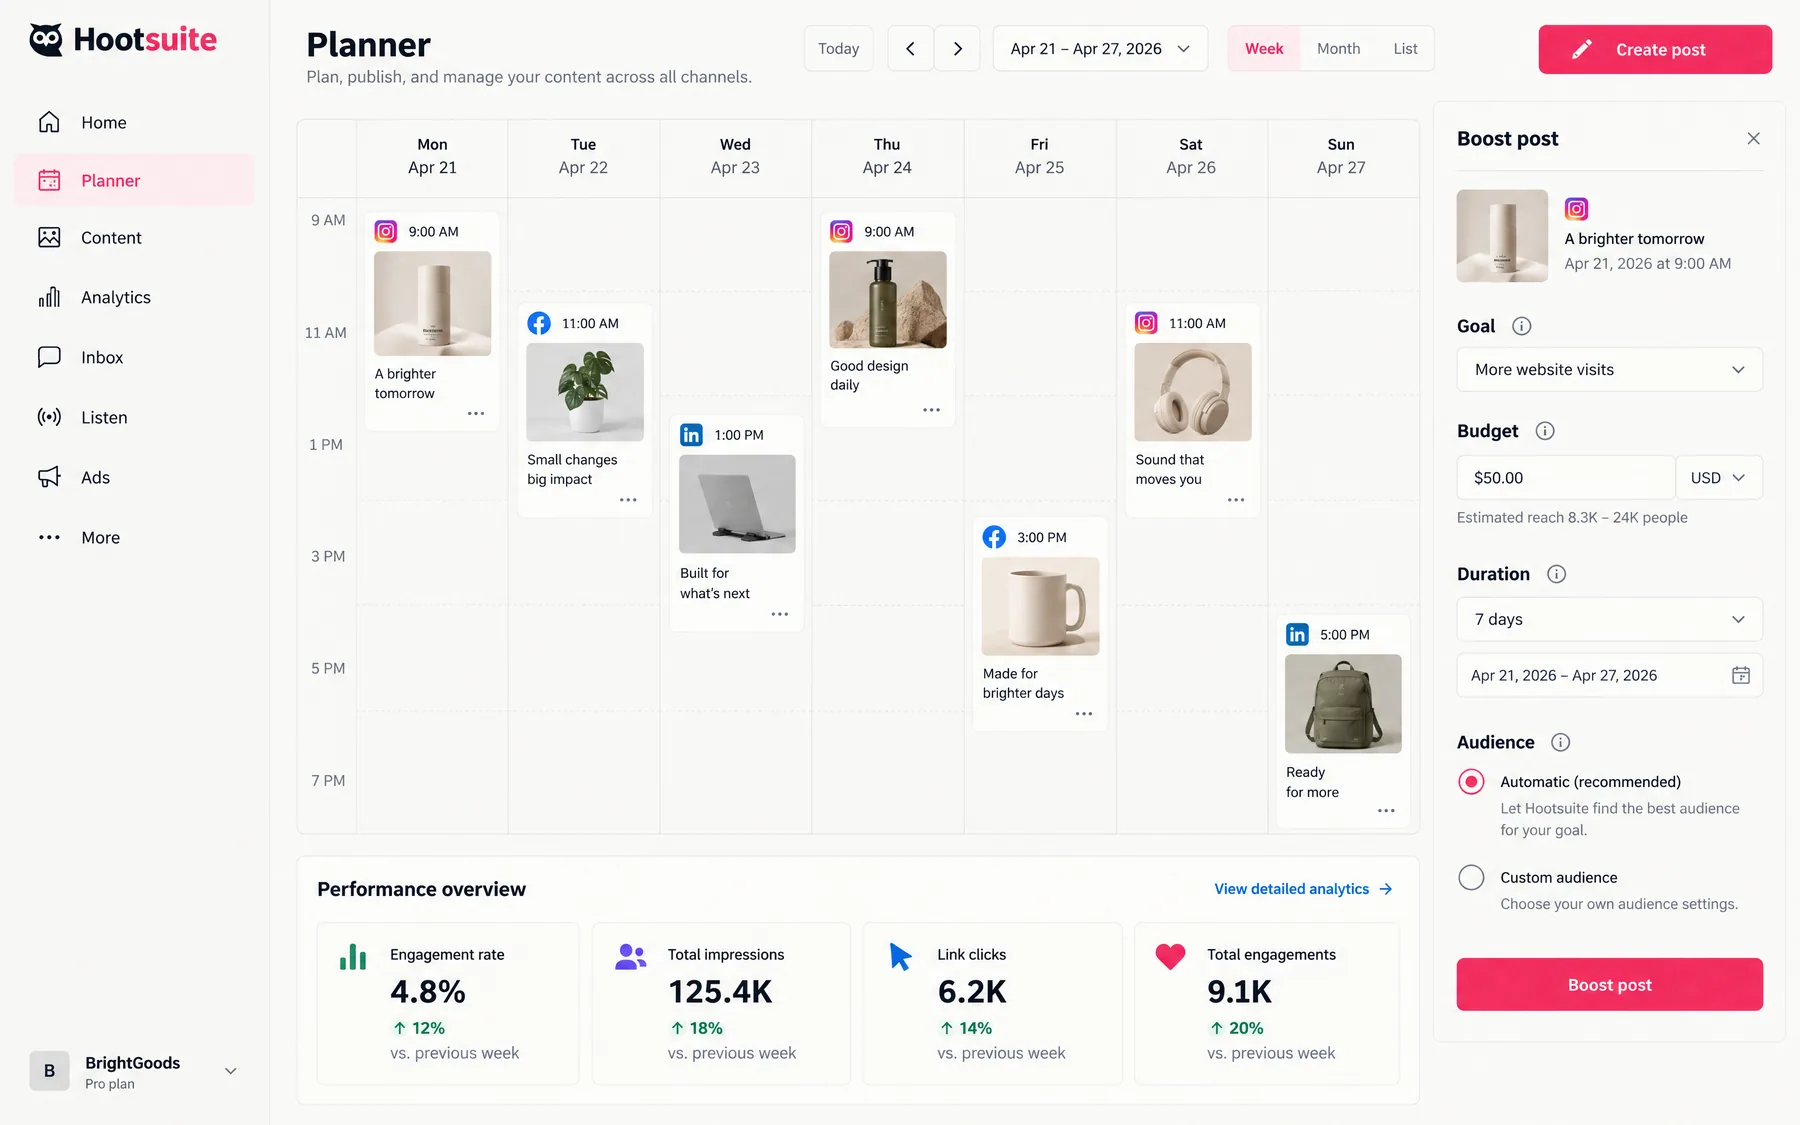
Task: Open View detailed analytics link
Action: click(x=1303, y=889)
